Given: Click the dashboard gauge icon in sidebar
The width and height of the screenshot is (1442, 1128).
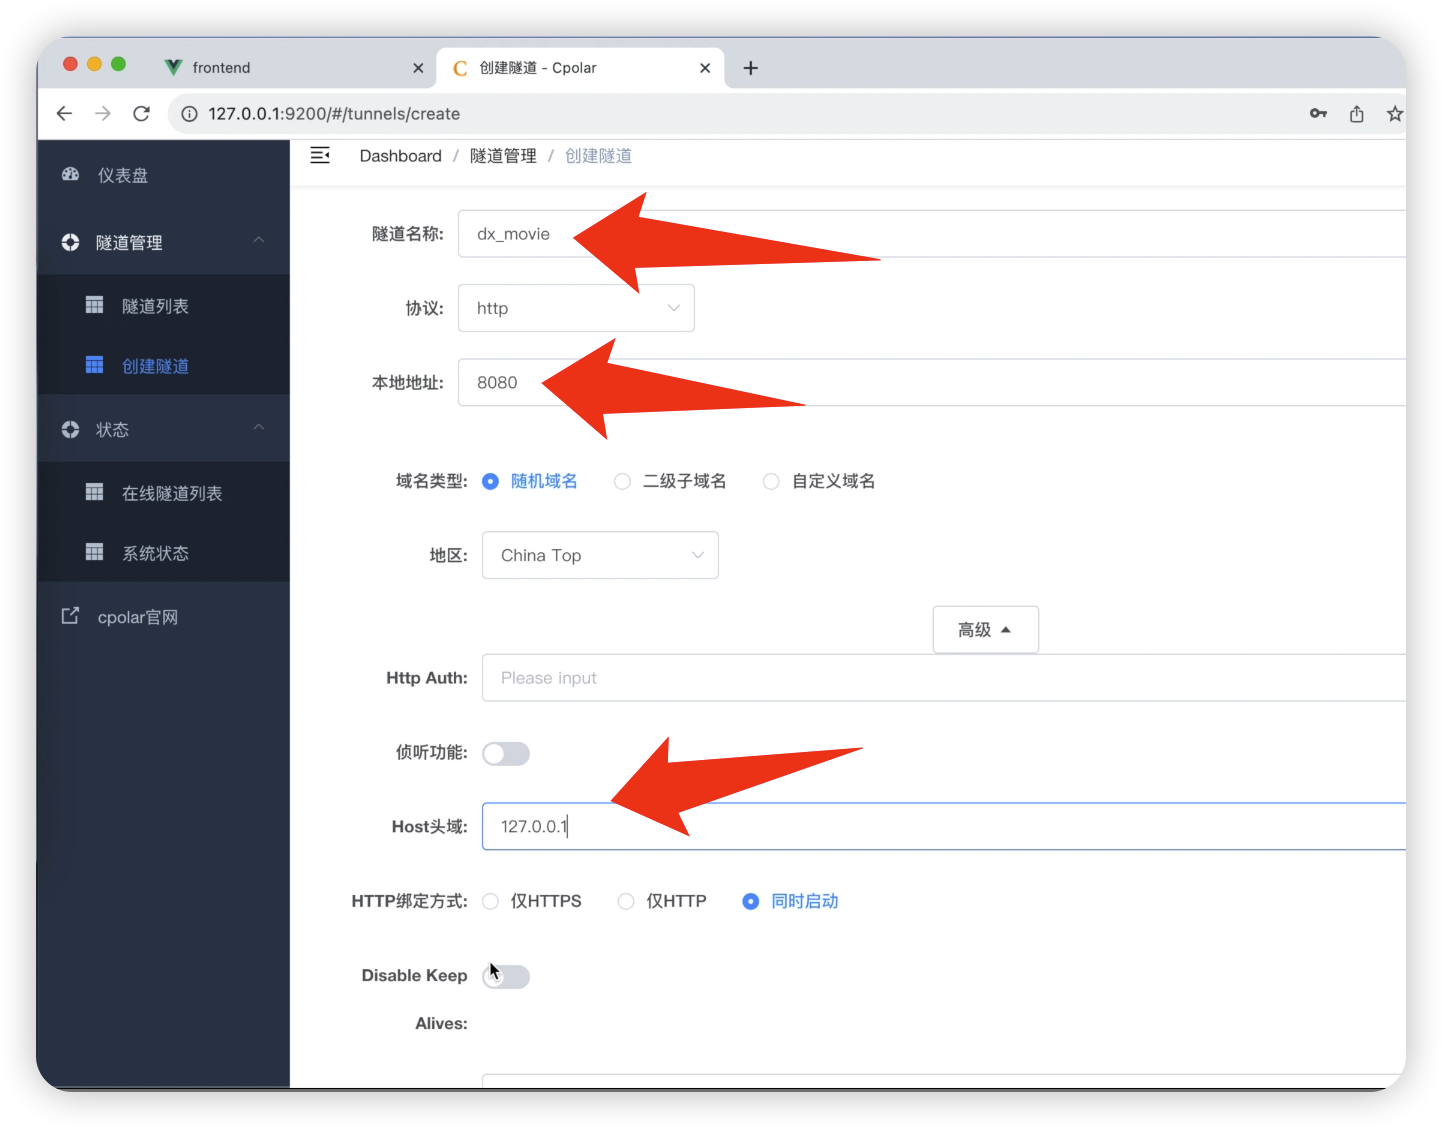Looking at the screenshot, I should (70, 174).
